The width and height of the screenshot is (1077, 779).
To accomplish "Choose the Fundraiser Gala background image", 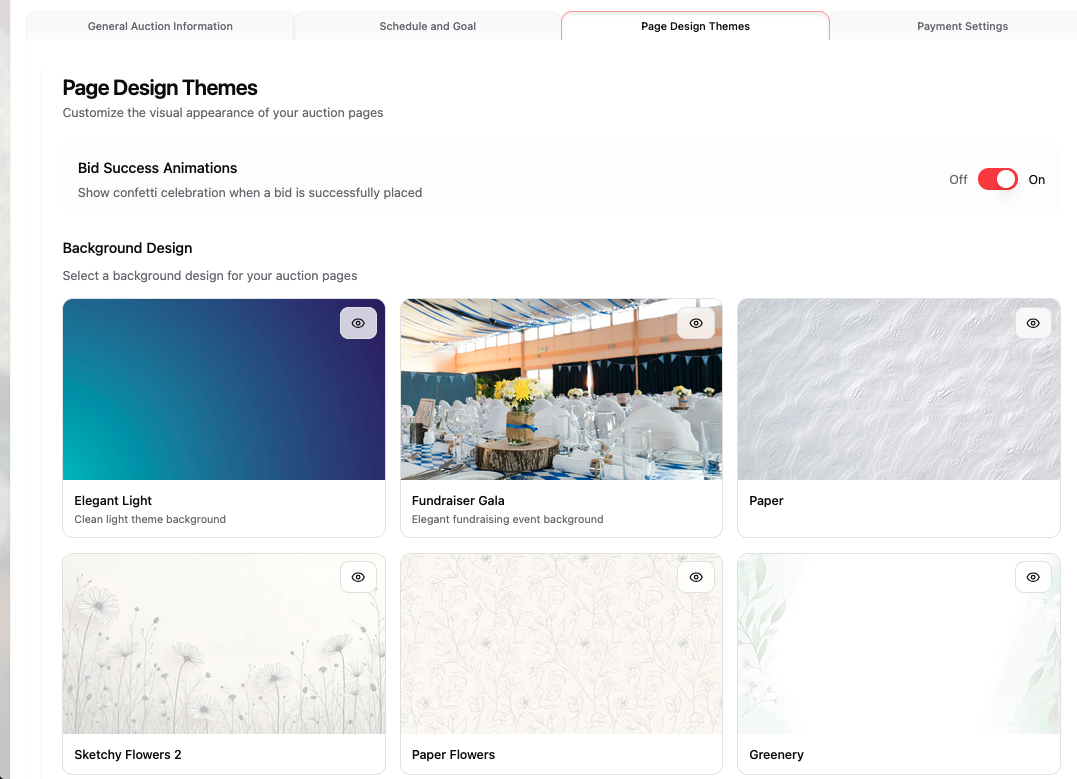I will coord(561,400).
